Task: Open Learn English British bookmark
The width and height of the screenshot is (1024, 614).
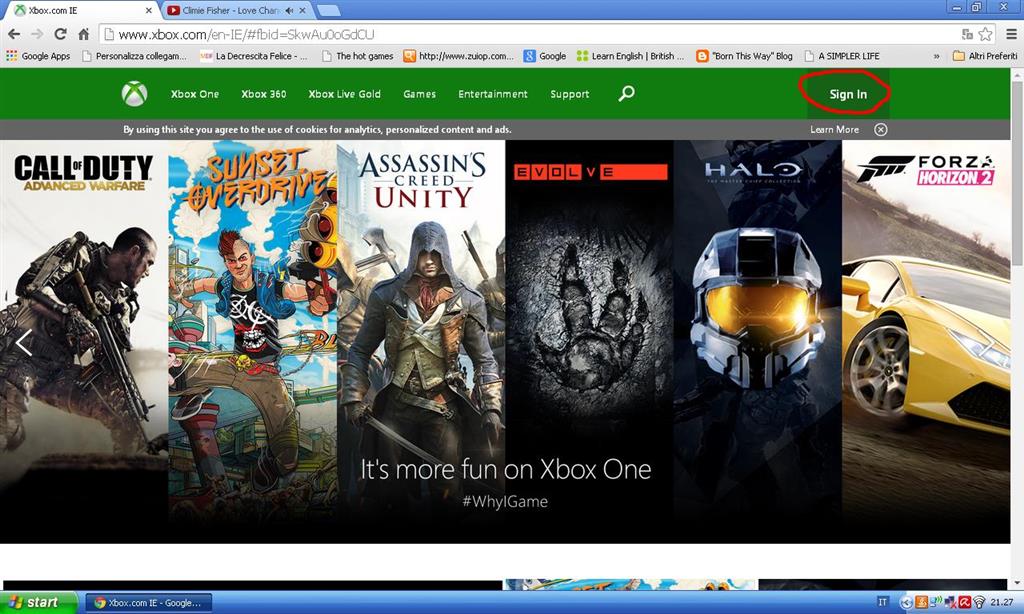Action: 630,56
